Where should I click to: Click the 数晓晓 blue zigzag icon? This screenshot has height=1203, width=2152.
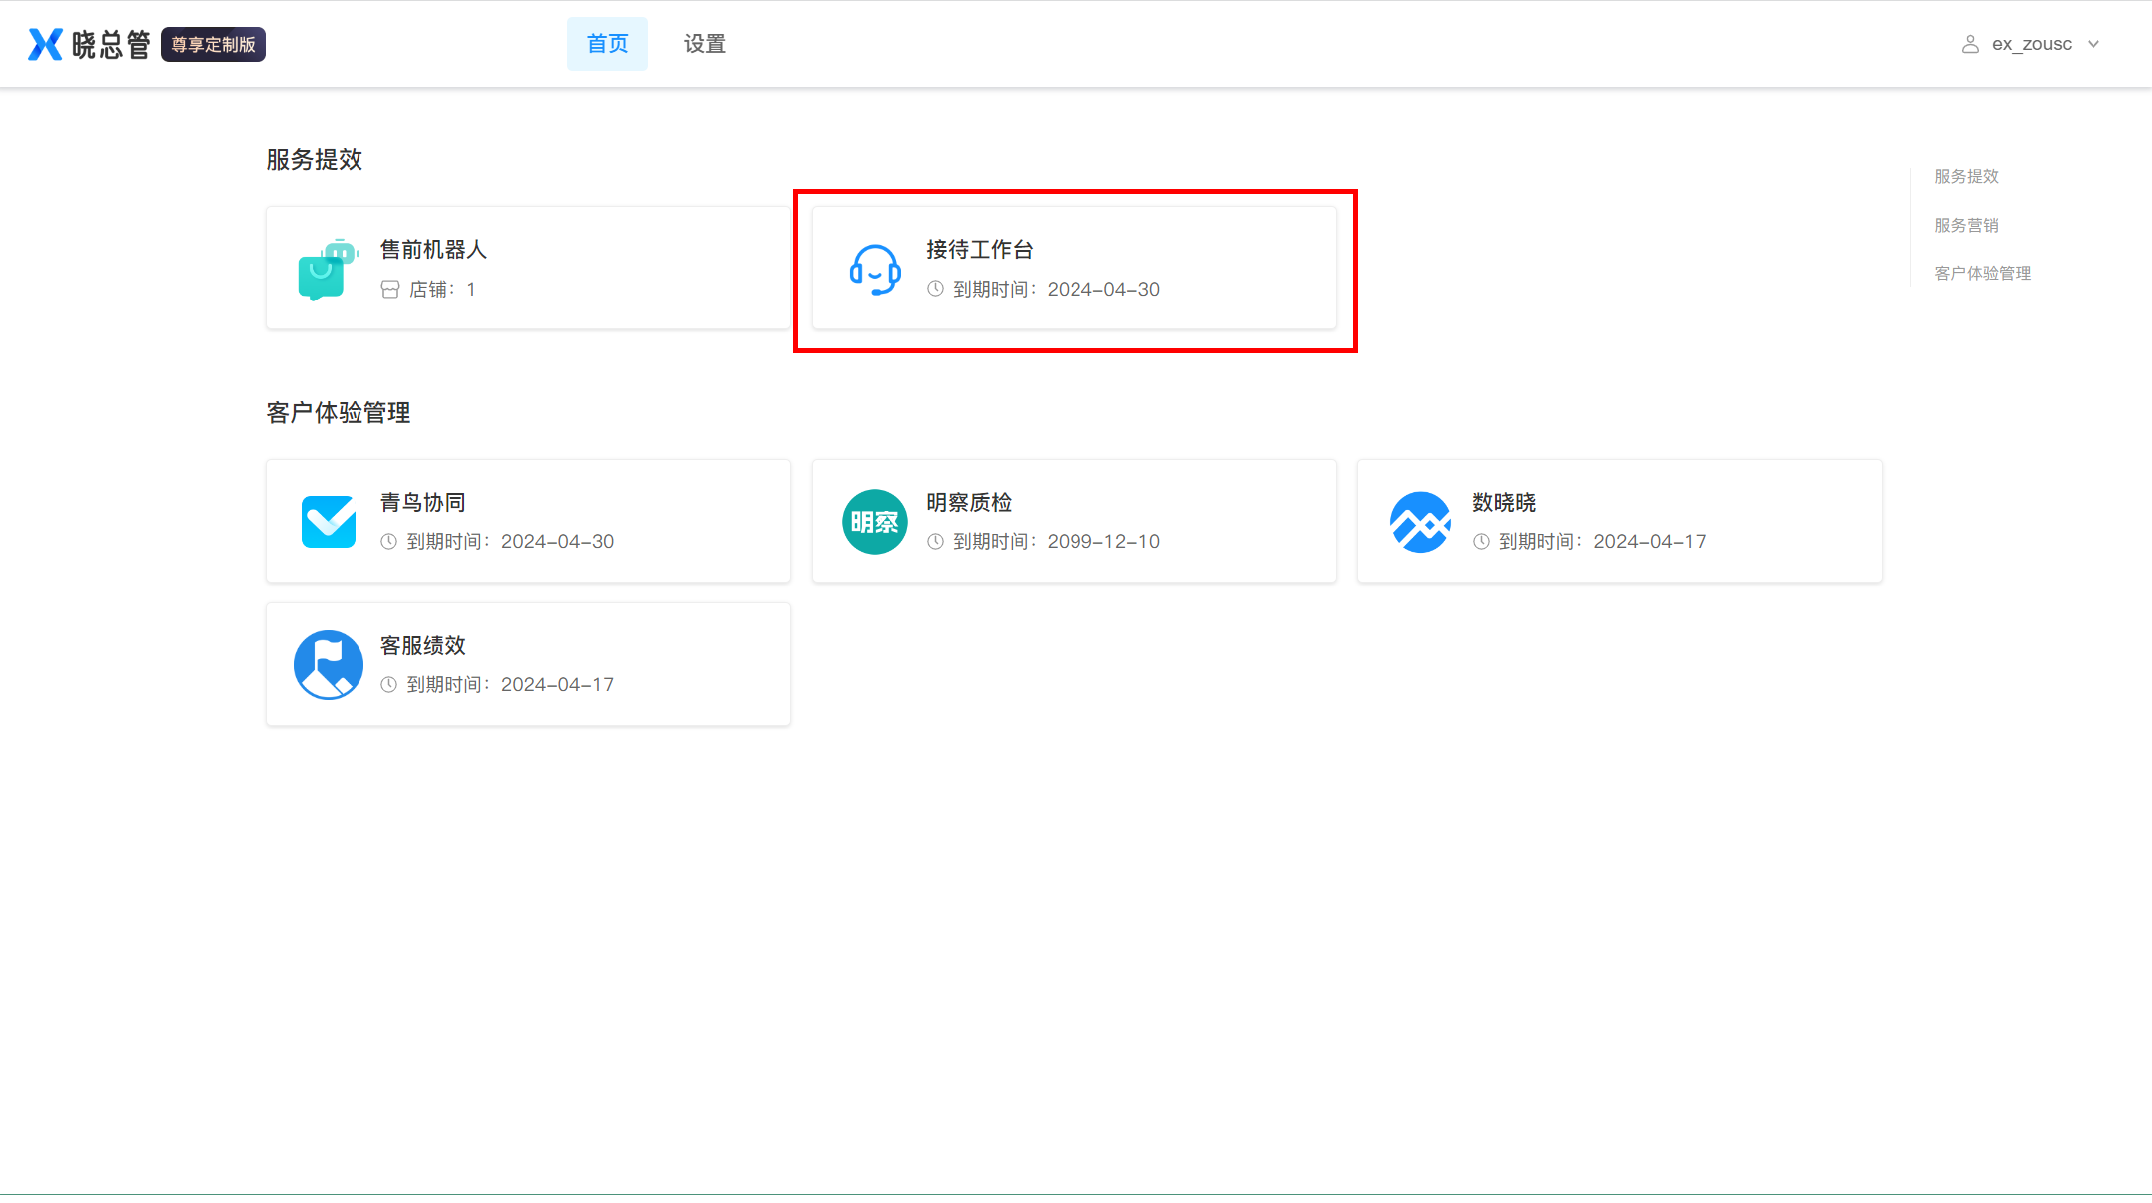[1420, 521]
